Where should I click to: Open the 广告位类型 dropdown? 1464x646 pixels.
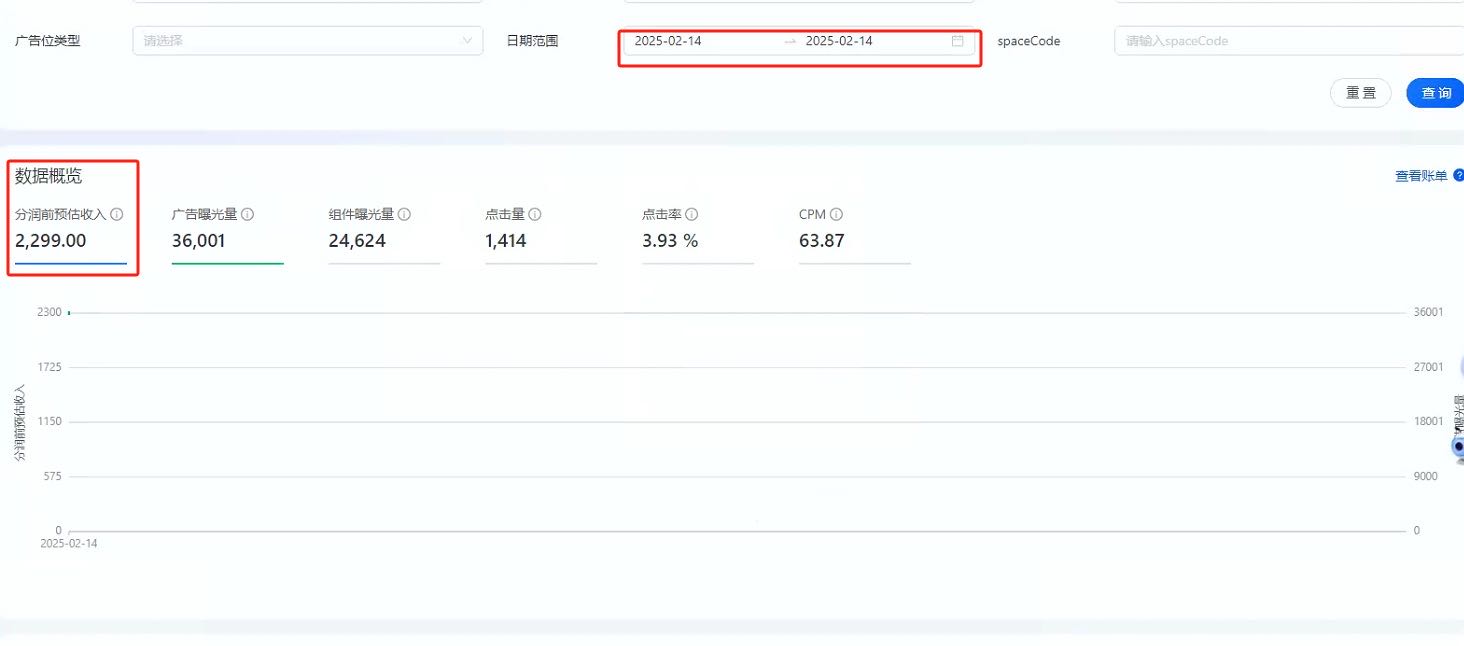[308, 41]
